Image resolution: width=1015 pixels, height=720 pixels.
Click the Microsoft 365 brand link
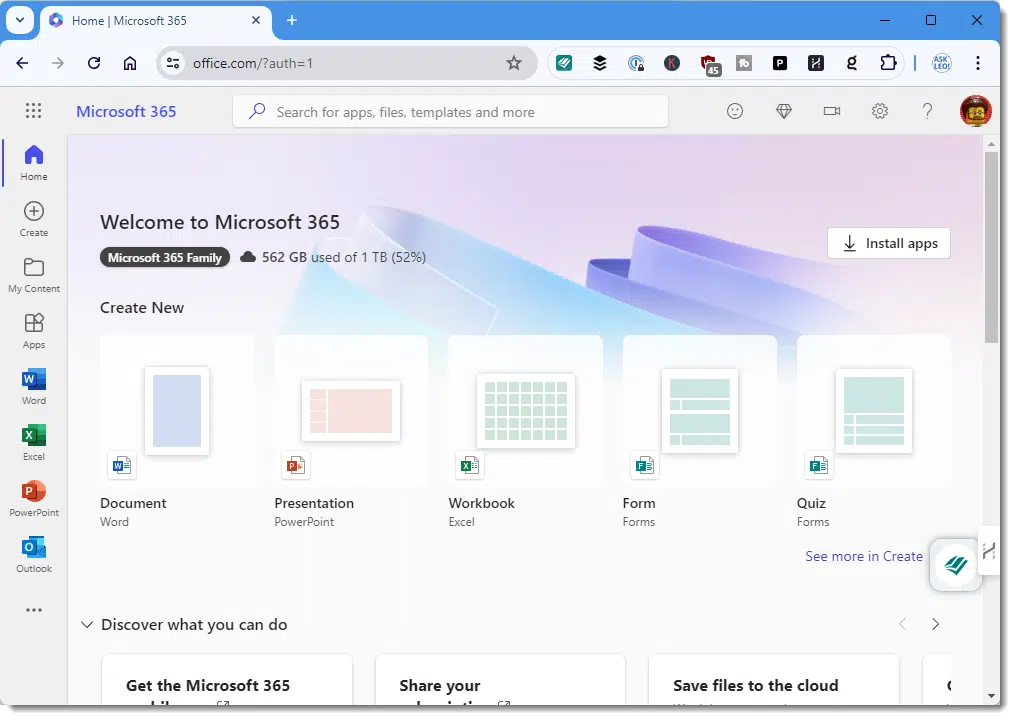(x=126, y=111)
